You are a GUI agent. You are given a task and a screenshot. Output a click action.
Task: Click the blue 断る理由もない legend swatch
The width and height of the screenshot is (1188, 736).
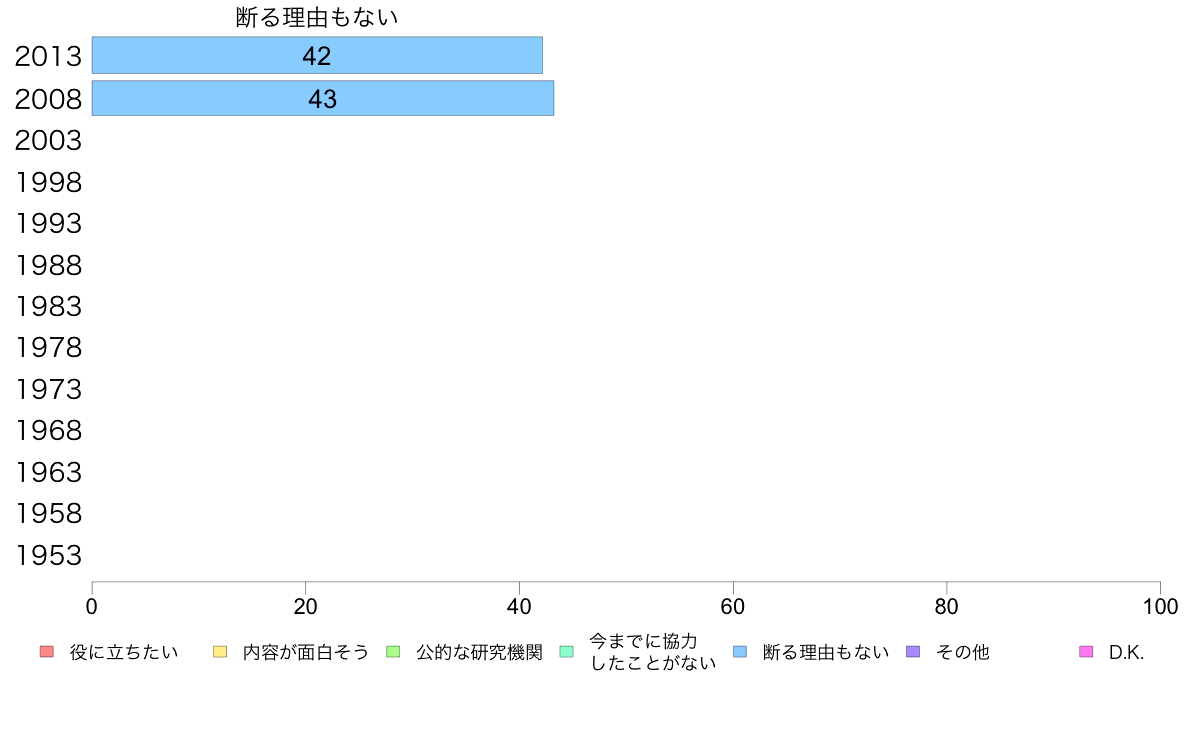pyautogui.click(x=740, y=652)
